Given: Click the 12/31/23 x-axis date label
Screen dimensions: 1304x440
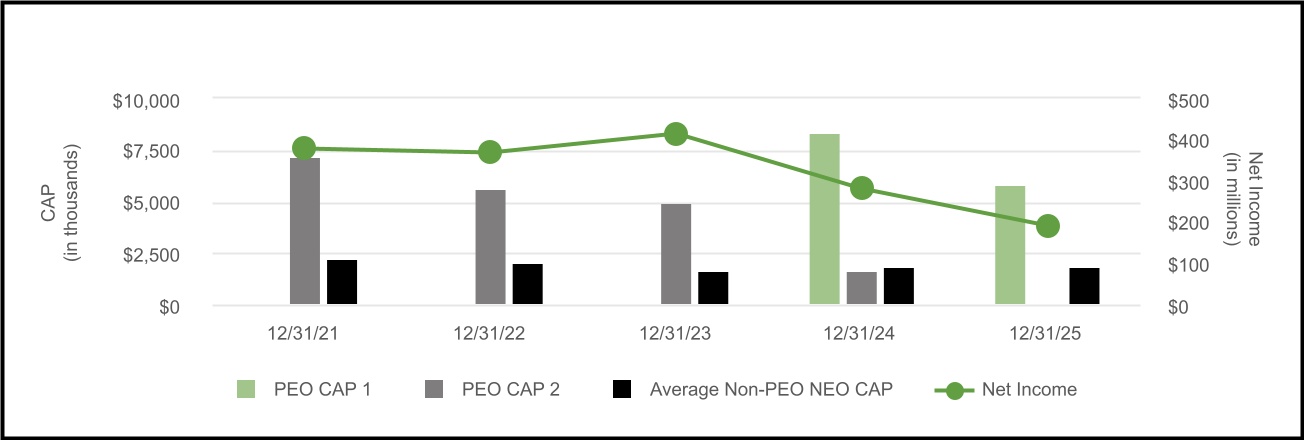Looking at the screenshot, I should point(676,331).
